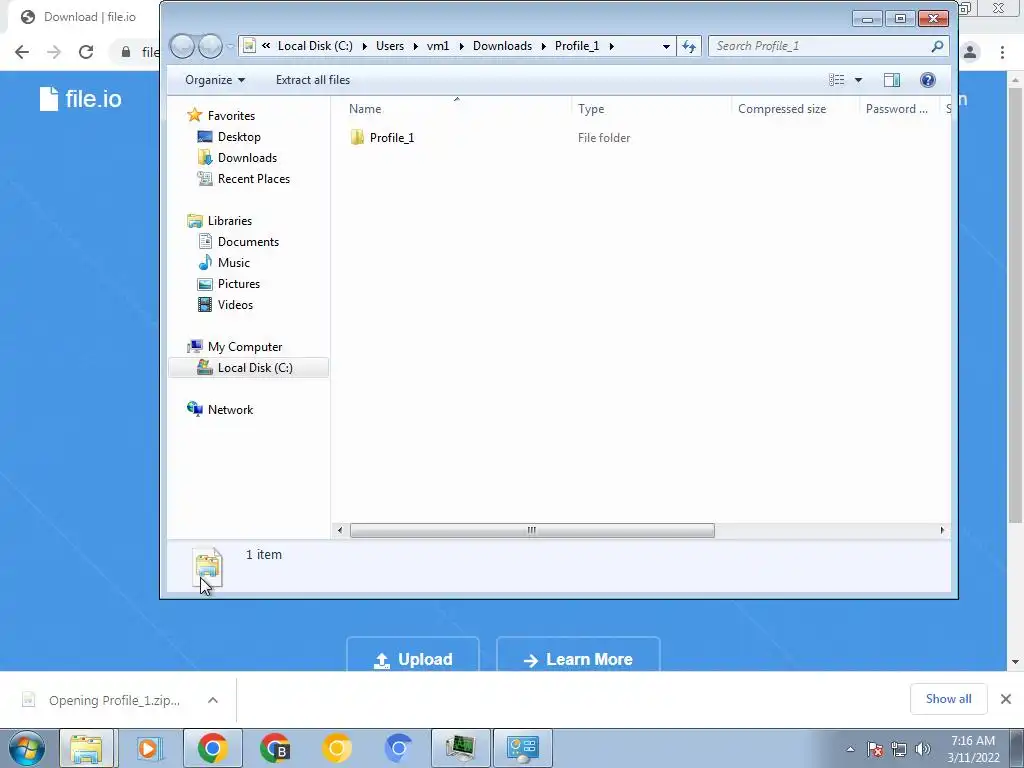This screenshot has width=1024, height=768.
Task: Show hidden path via double-chevron breadcrumb
Action: (266, 46)
